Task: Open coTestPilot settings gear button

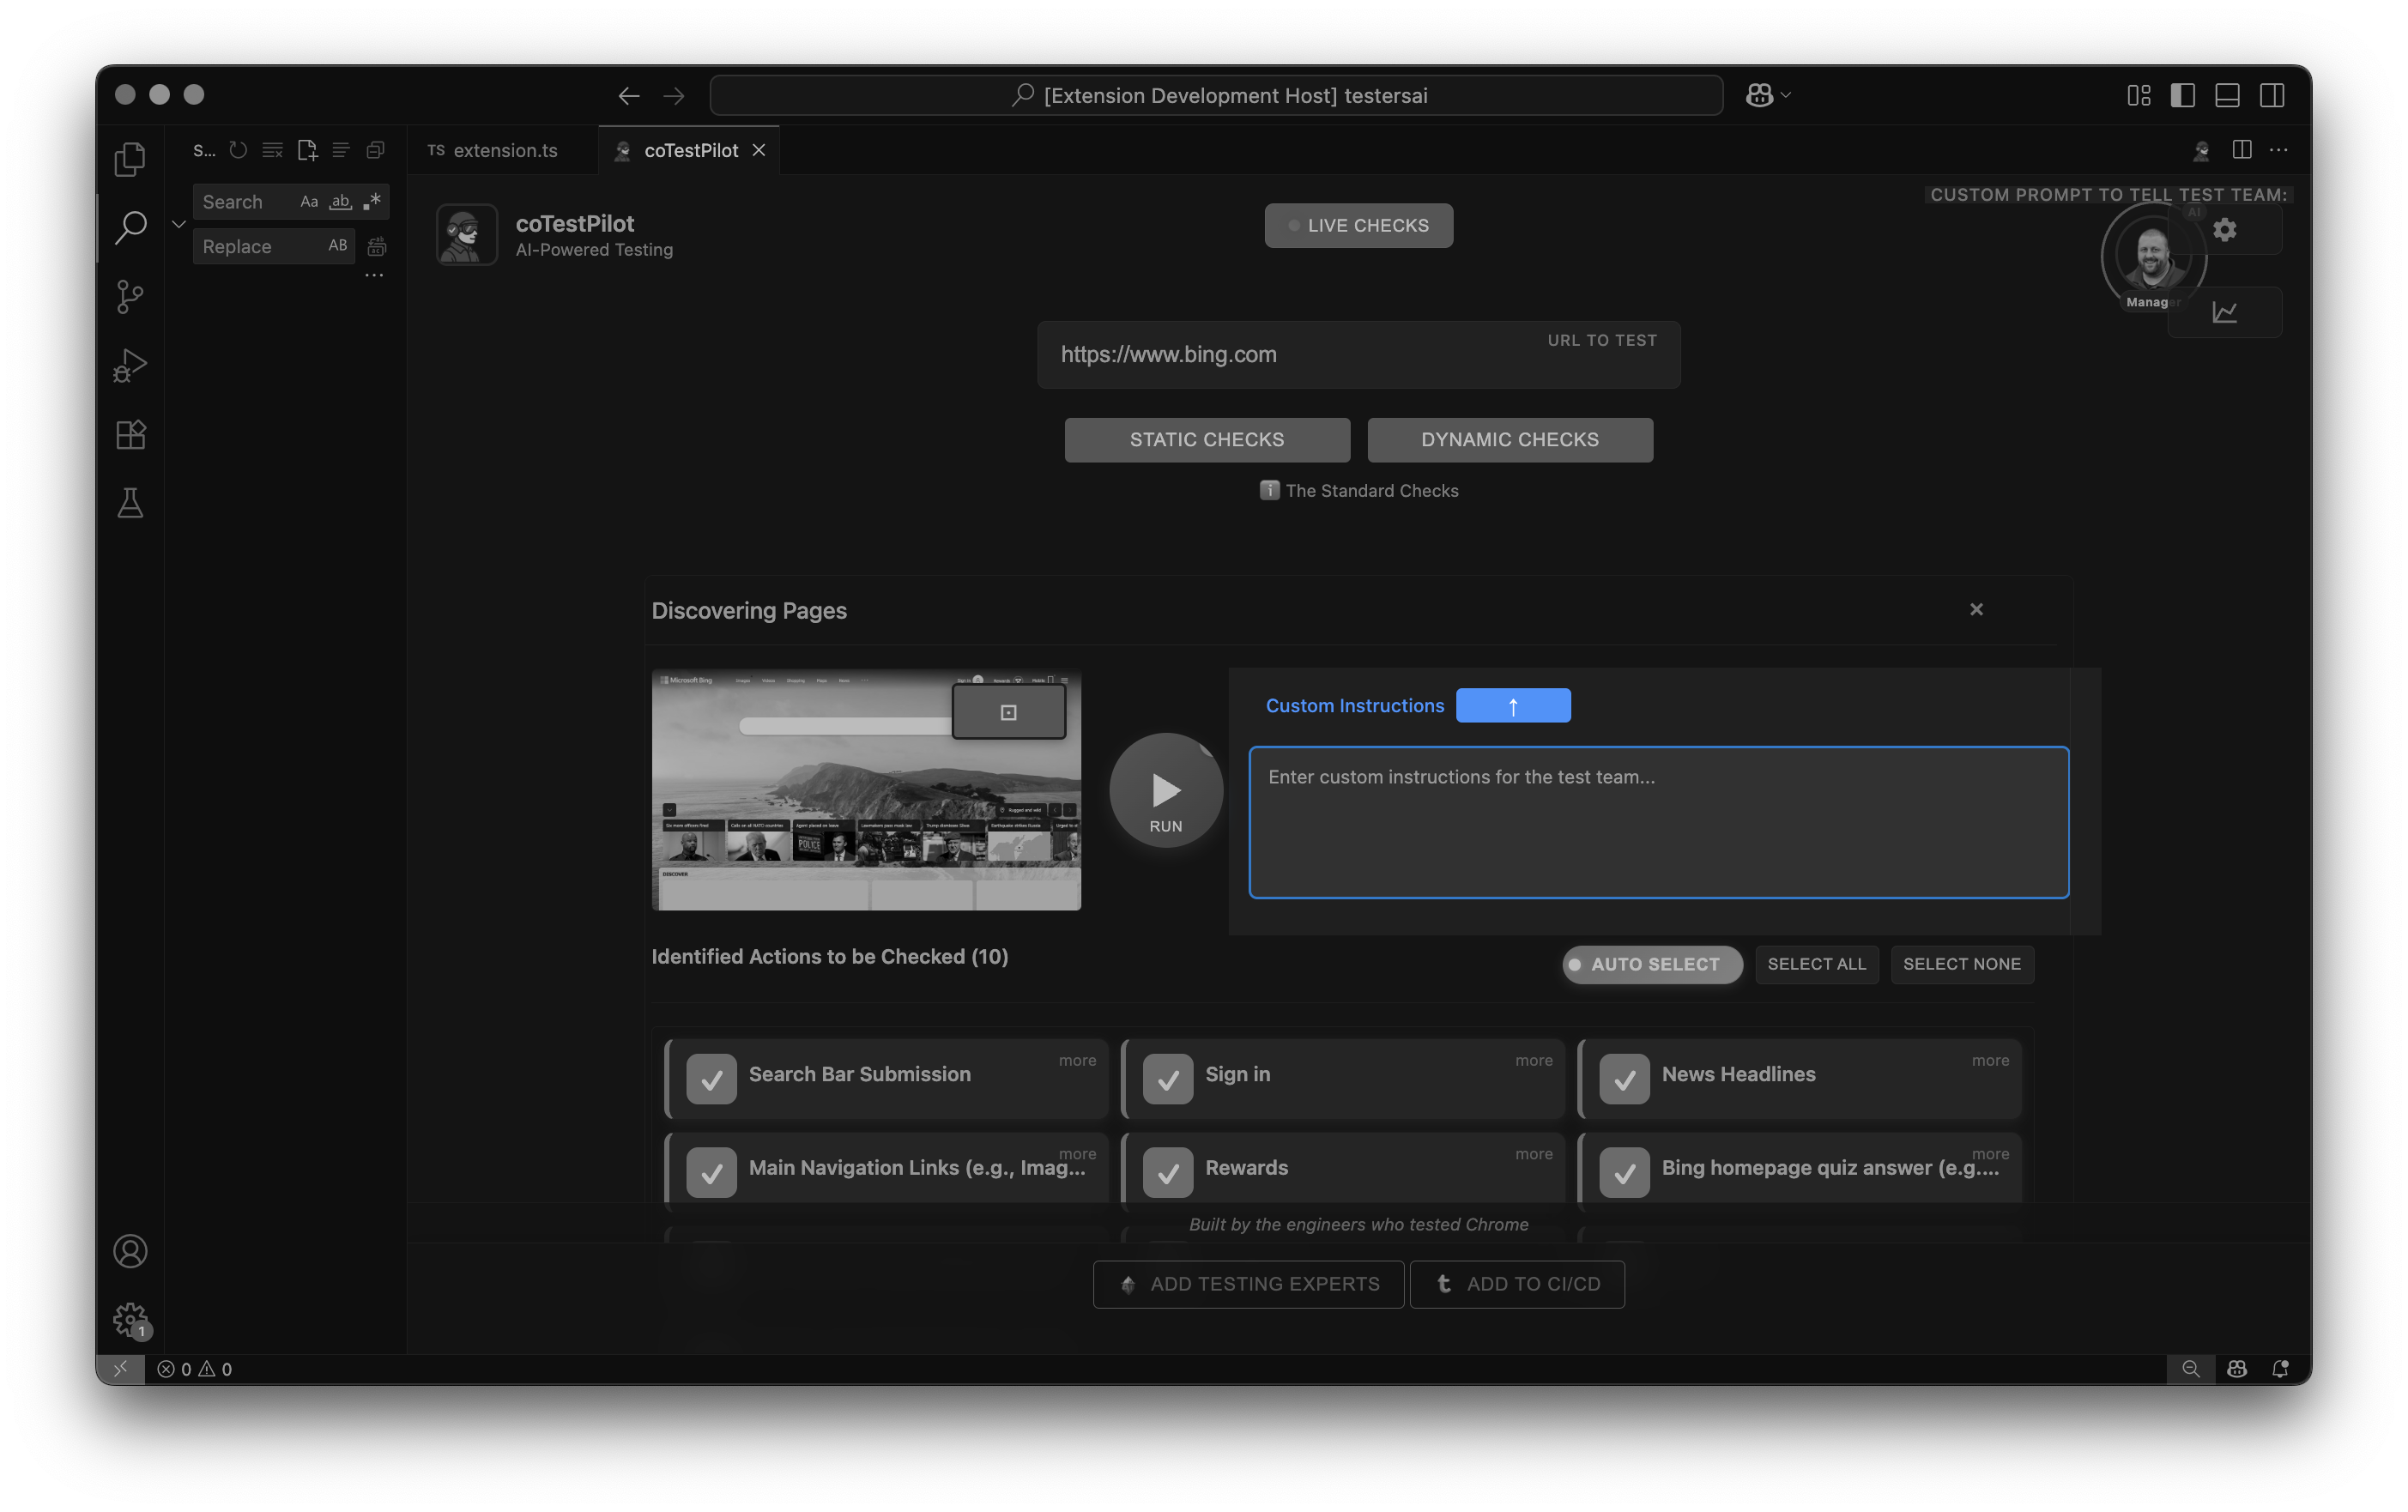Action: pyautogui.click(x=2225, y=230)
